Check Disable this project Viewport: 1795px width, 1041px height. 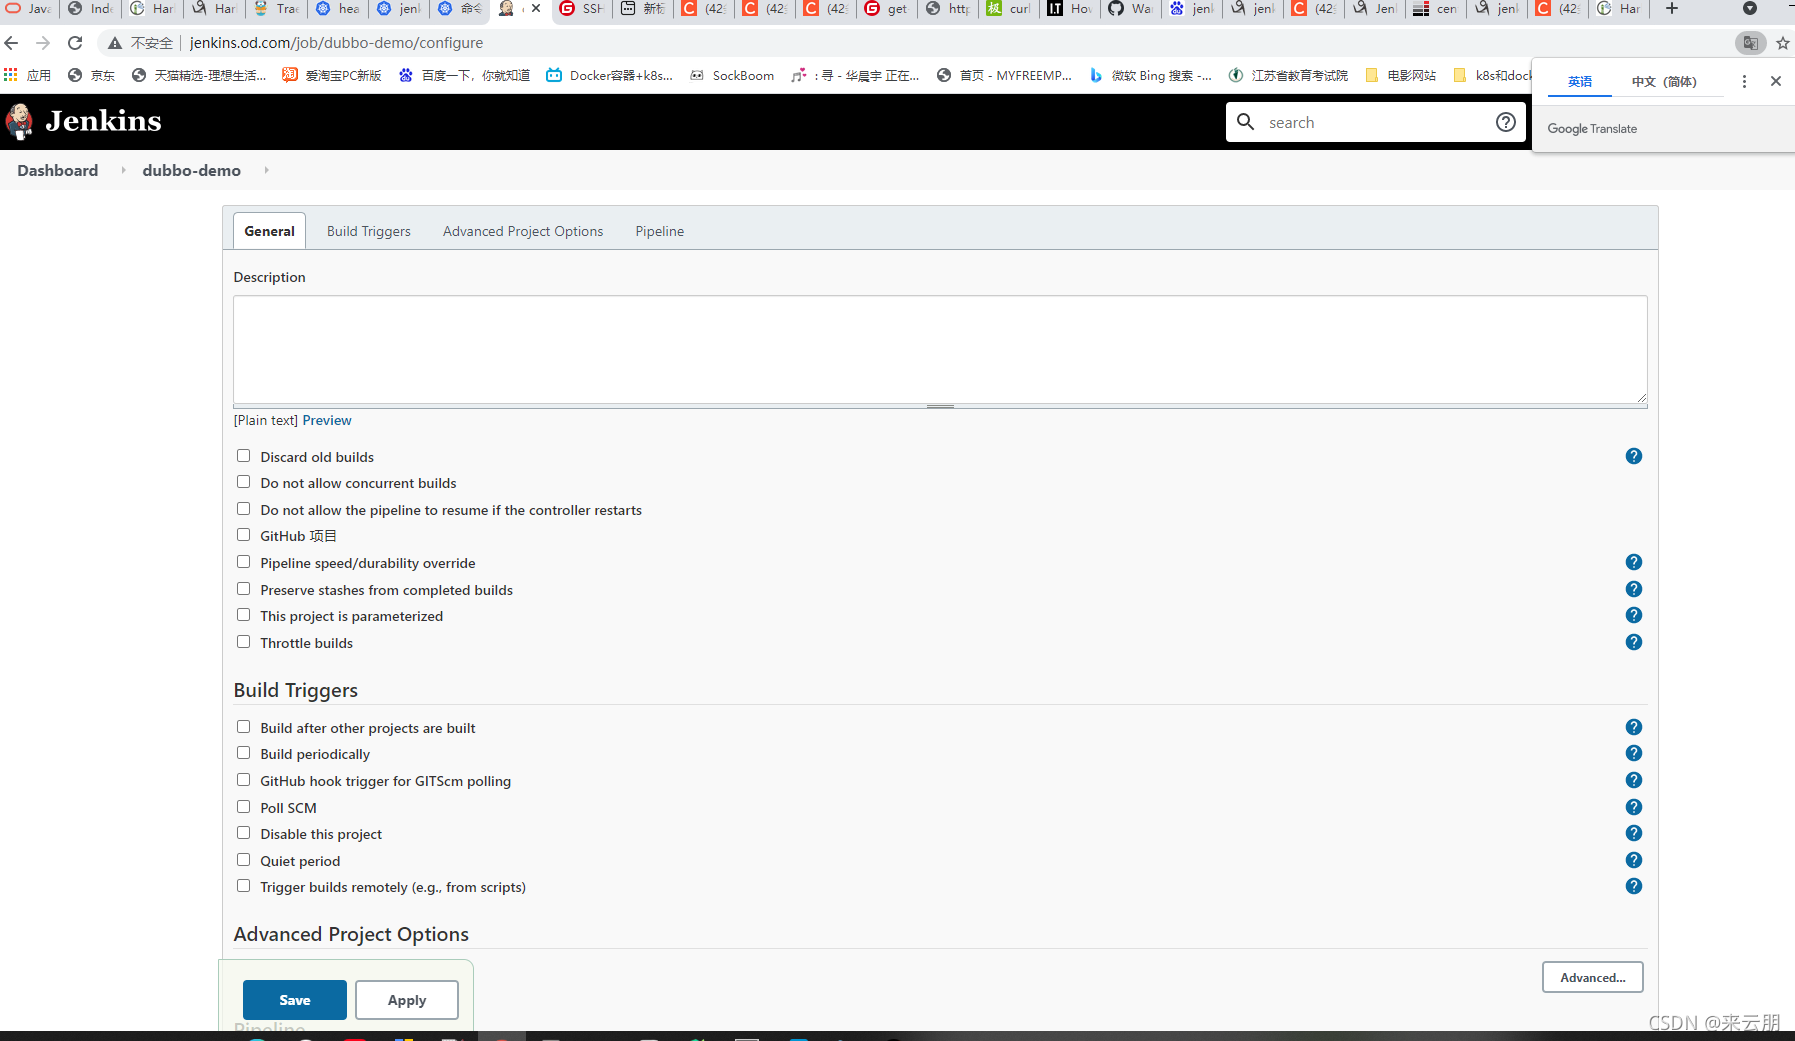point(243,833)
